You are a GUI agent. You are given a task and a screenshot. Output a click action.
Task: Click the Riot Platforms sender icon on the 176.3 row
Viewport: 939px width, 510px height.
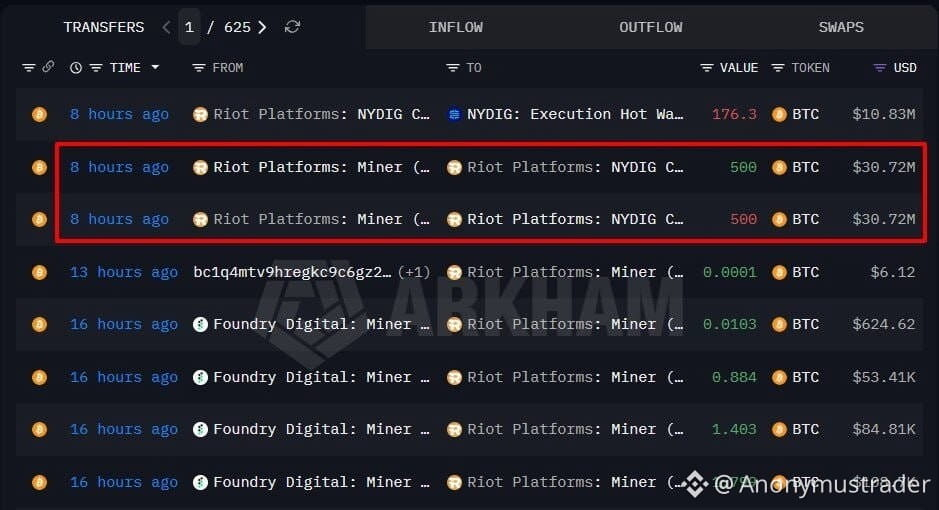(x=200, y=114)
